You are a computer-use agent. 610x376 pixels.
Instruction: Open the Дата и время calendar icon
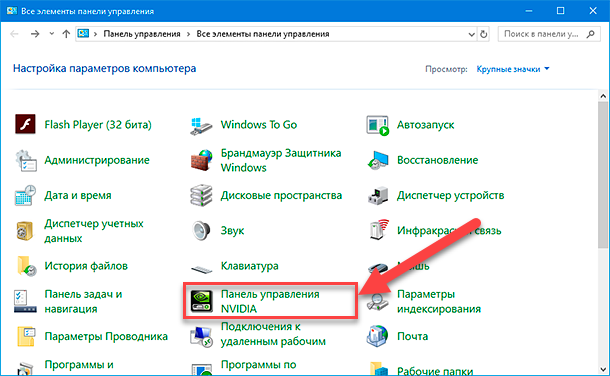pyautogui.click(x=25, y=195)
